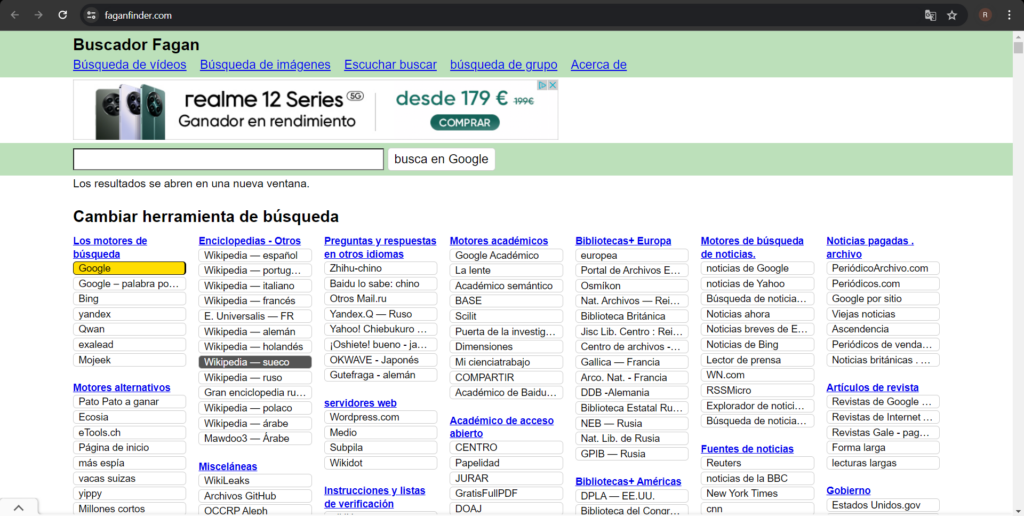Choose New York Times source
Viewport: 1024px width, 516px height.
[x=757, y=494]
